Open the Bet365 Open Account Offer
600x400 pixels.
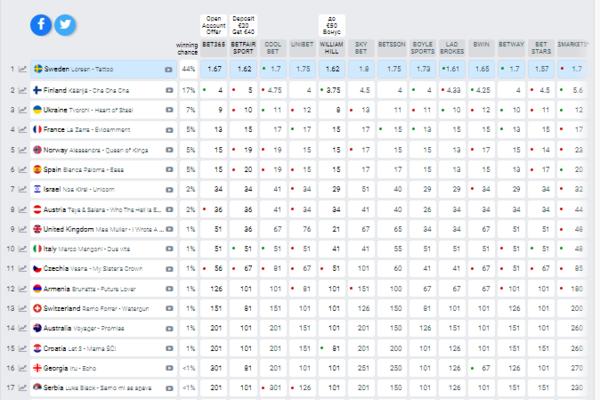[214, 25]
